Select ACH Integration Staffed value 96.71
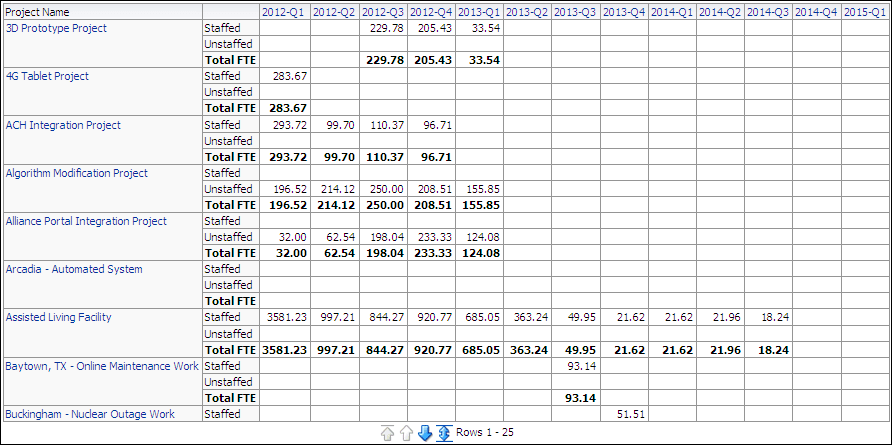The image size is (892, 445). click(438, 125)
